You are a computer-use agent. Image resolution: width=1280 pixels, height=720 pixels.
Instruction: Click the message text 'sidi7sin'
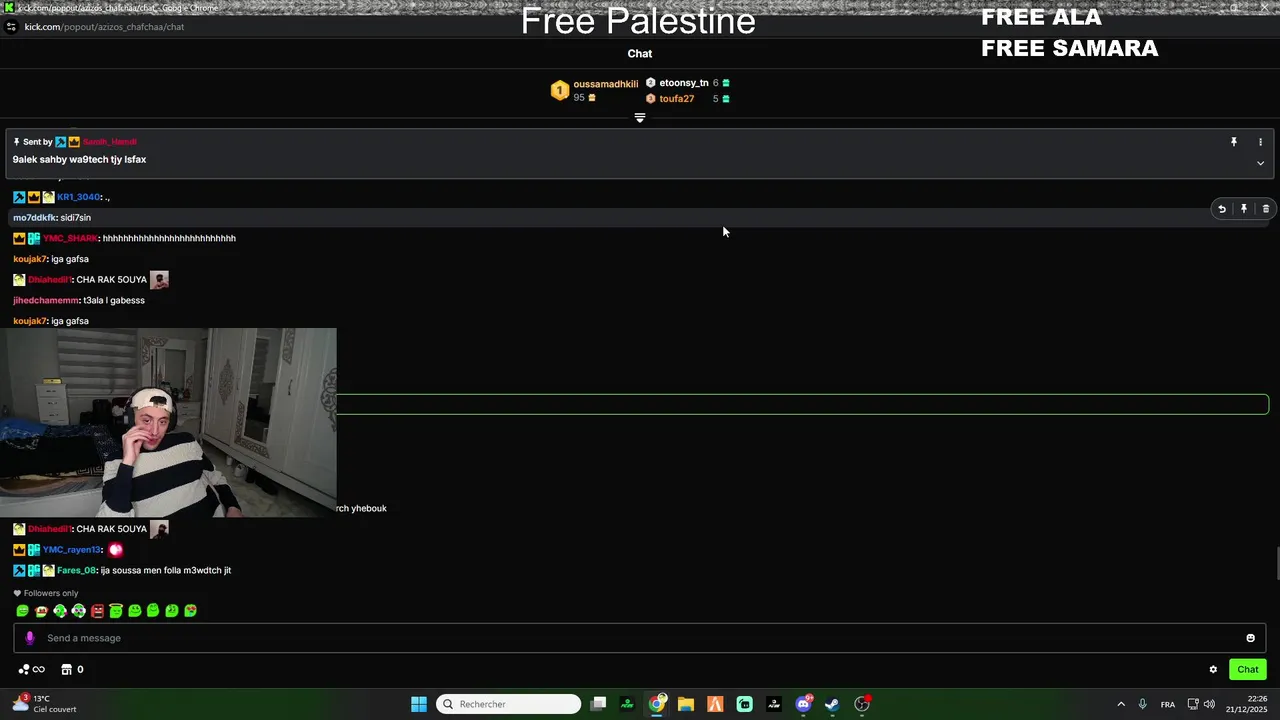pos(76,218)
